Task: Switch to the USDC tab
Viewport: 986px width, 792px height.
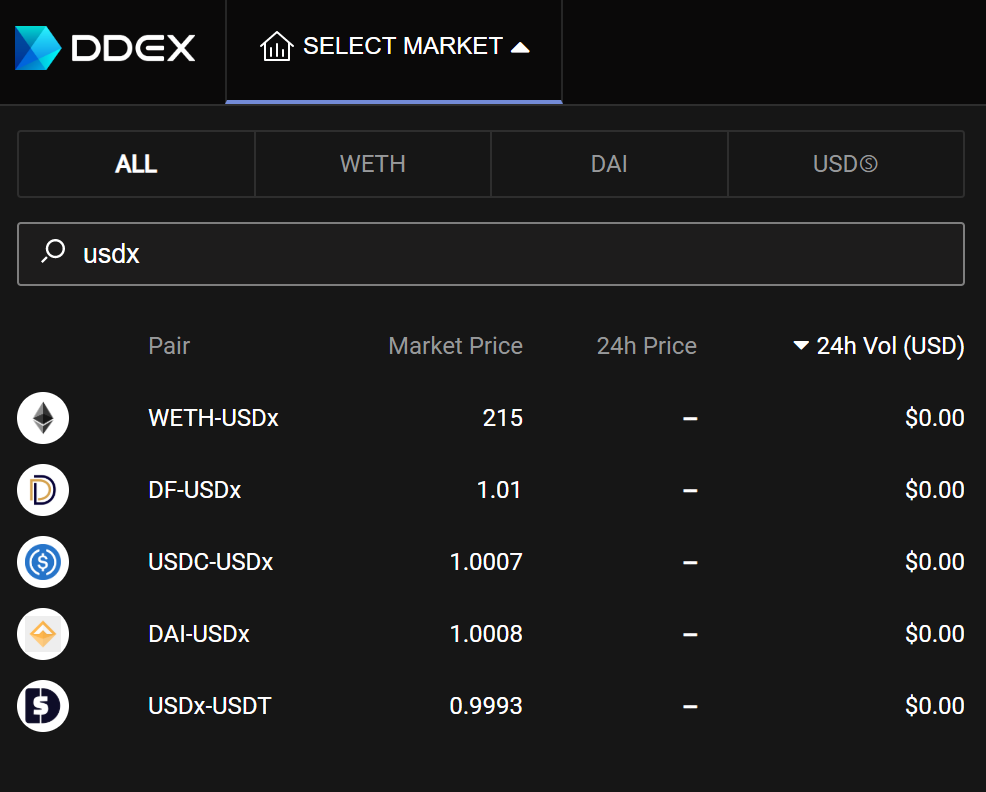Action: tap(846, 164)
